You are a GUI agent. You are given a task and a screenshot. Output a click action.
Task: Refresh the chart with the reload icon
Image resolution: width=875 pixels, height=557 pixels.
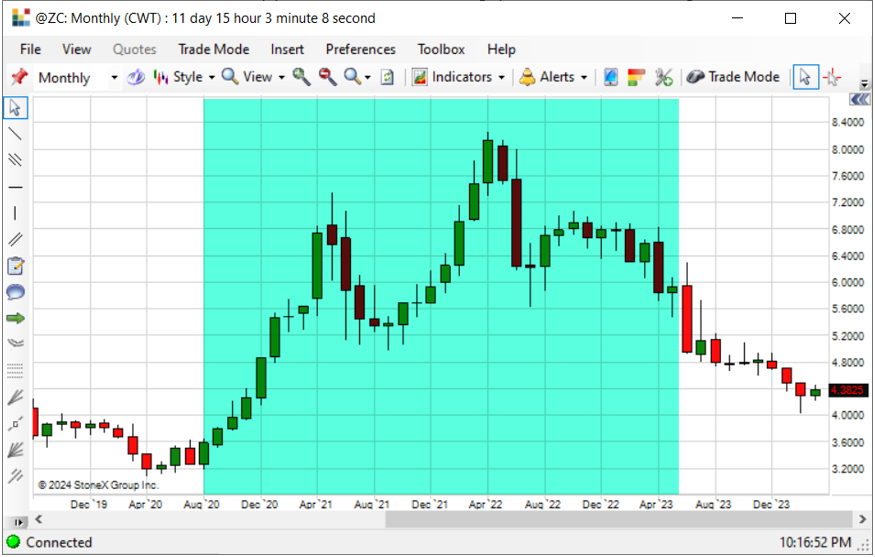[387, 77]
